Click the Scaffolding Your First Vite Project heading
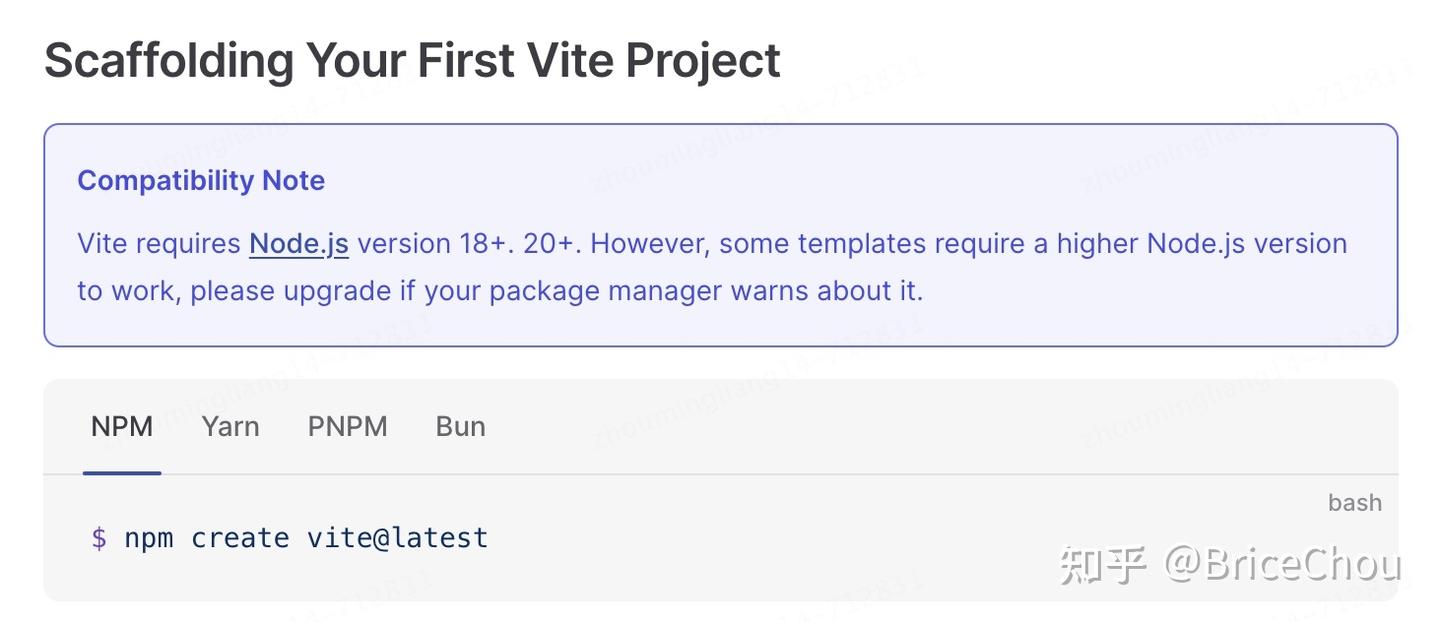The width and height of the screenshot is (1440, 622). pyautogui.click(x=412, y=60)
